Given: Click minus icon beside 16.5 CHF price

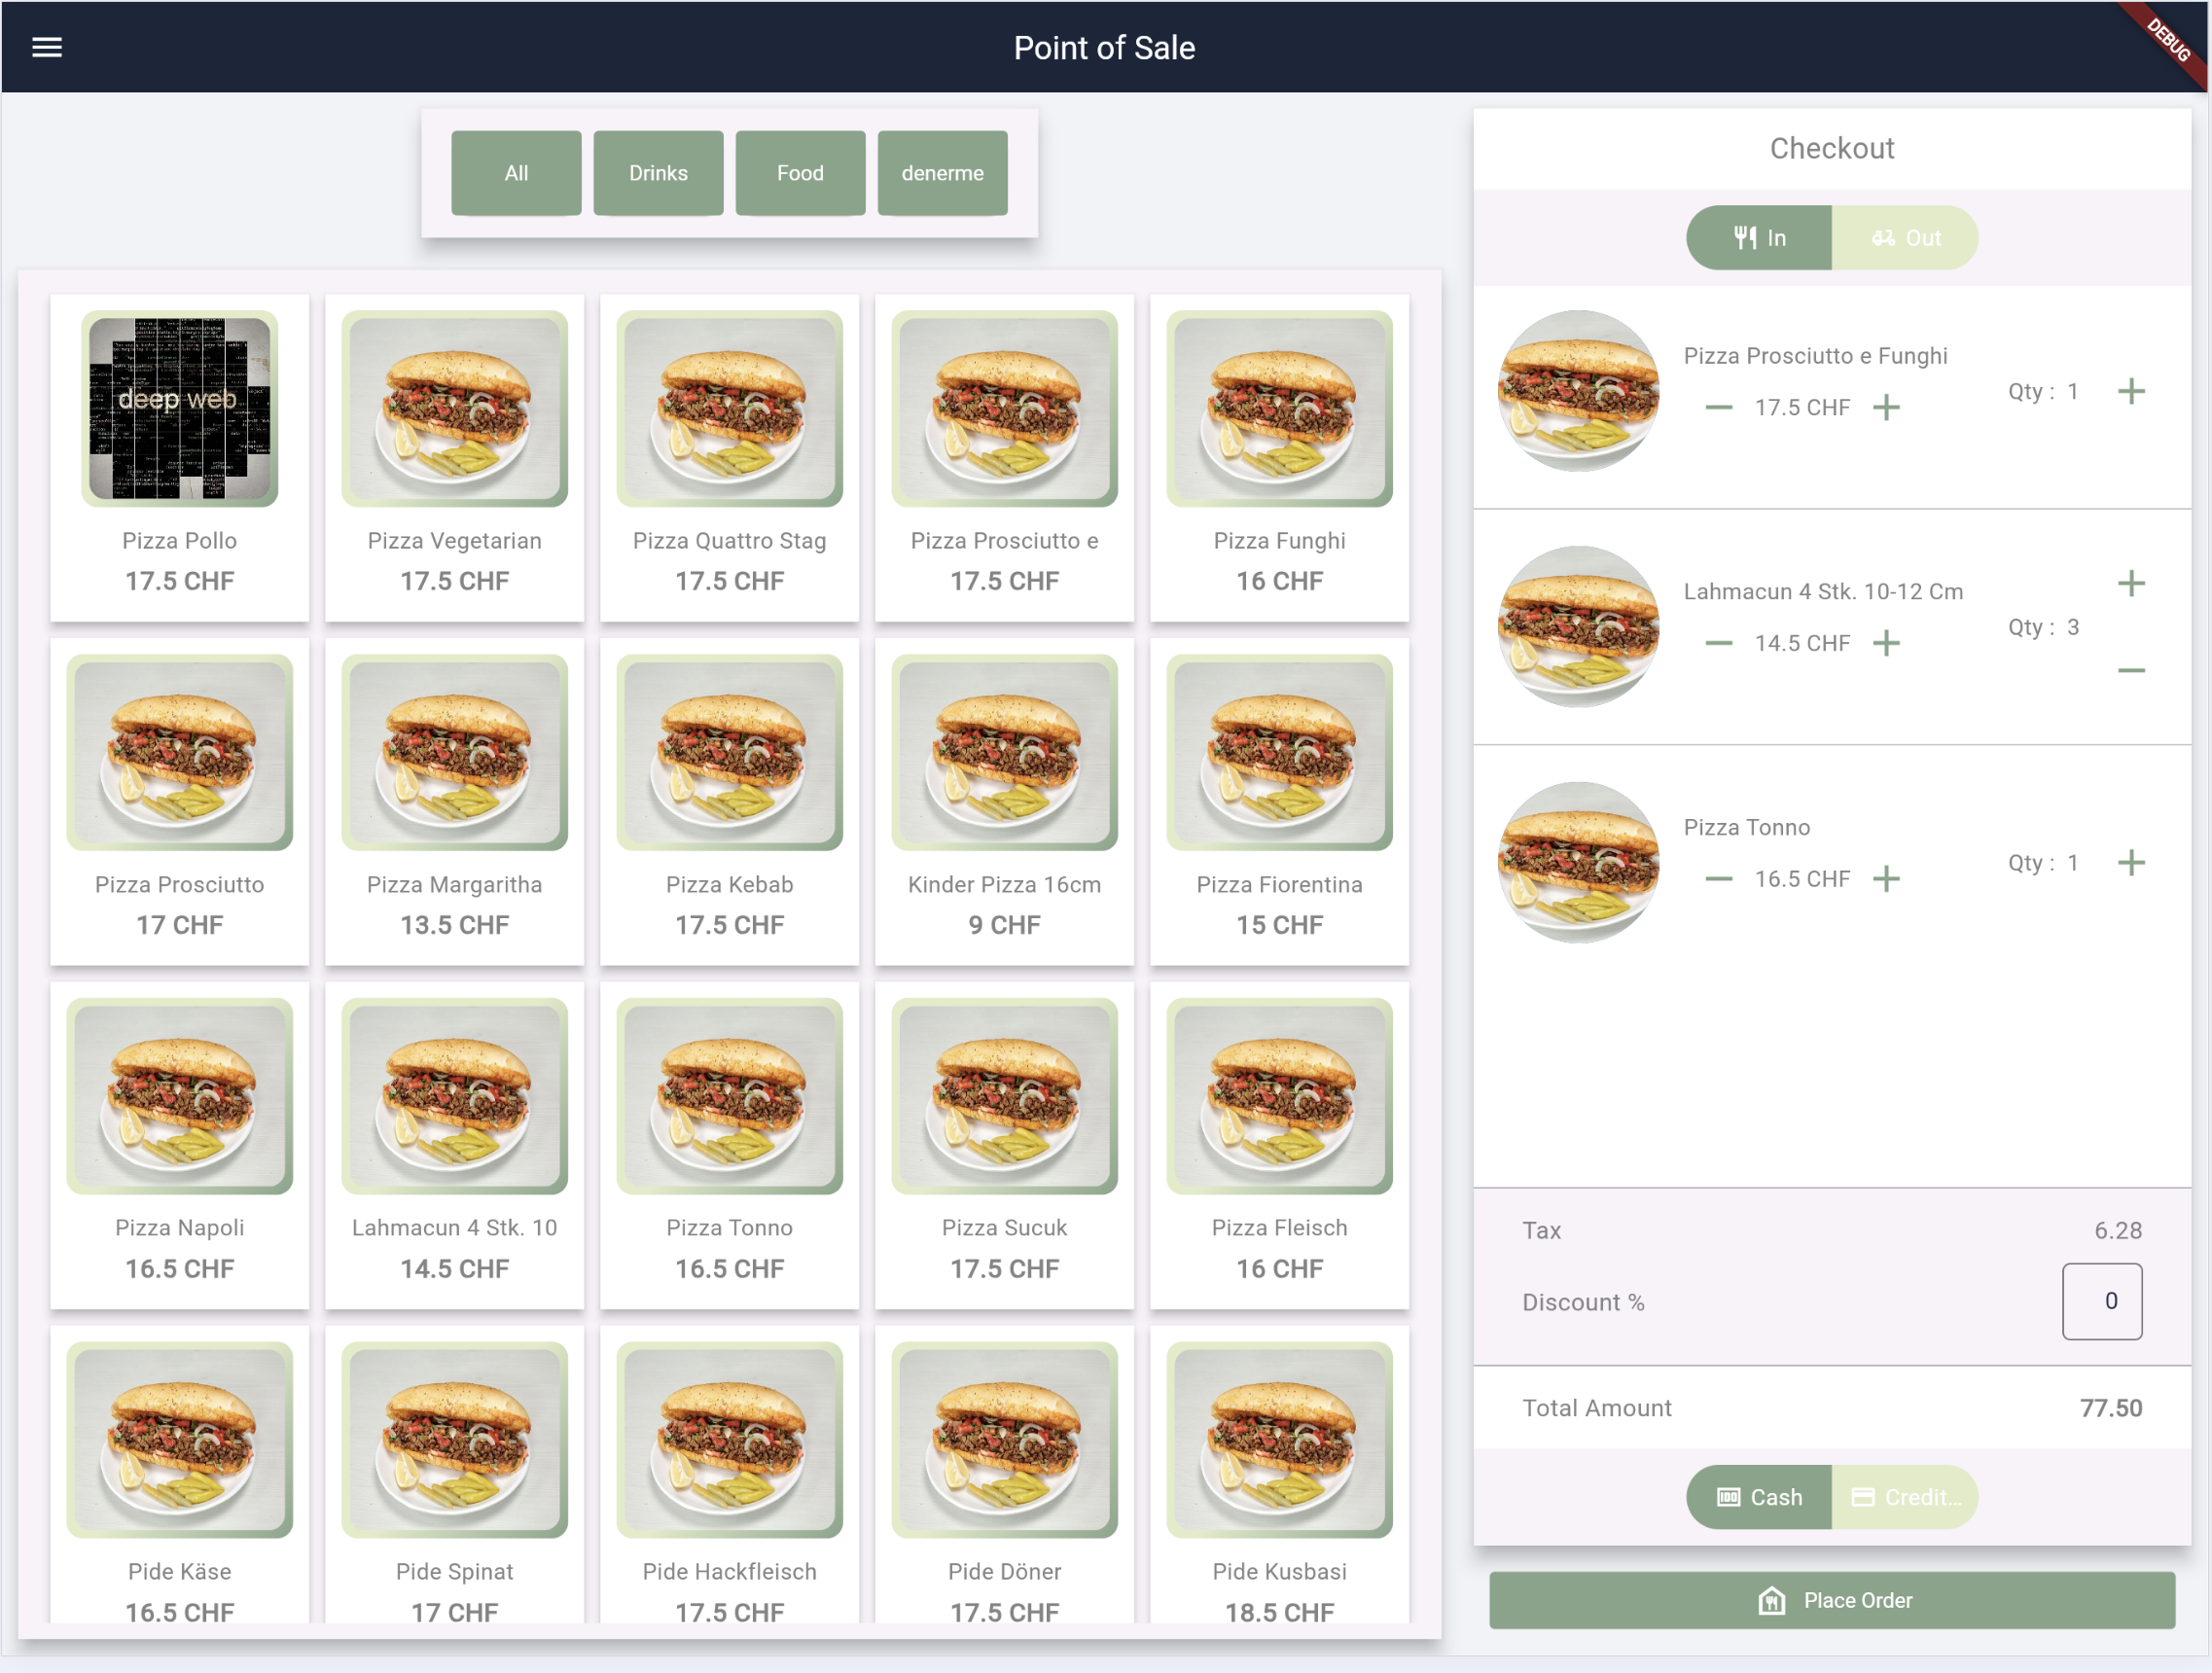Looking at the screenshot, I should click(1718, 879).
